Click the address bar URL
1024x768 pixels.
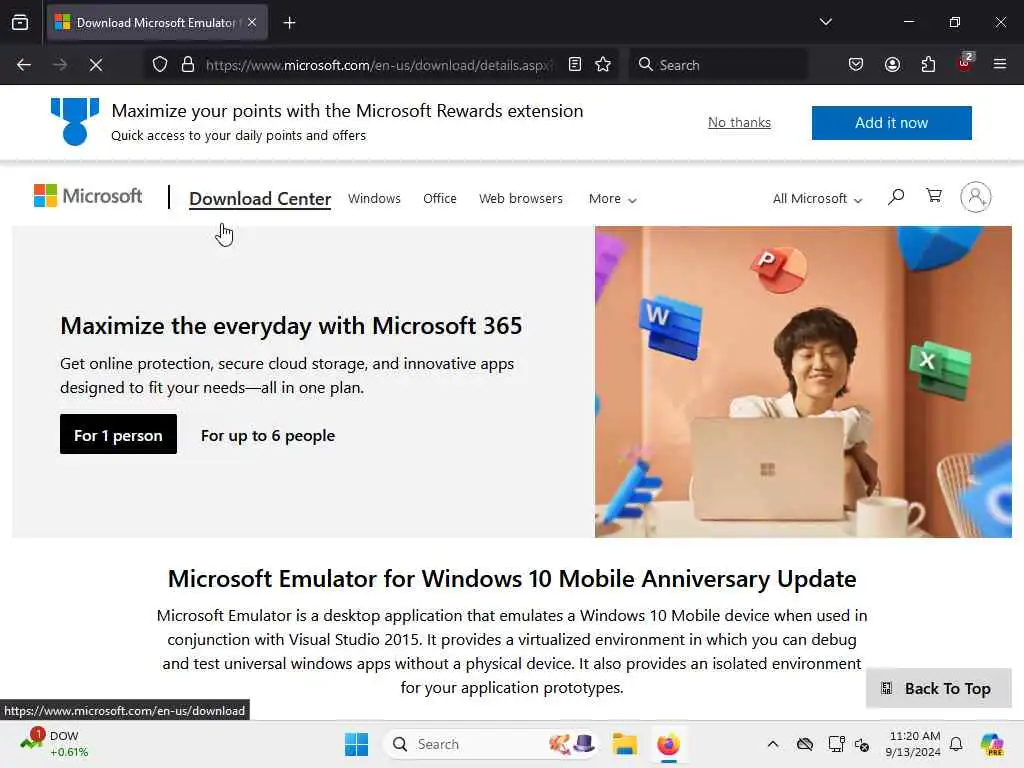[379, 65]
